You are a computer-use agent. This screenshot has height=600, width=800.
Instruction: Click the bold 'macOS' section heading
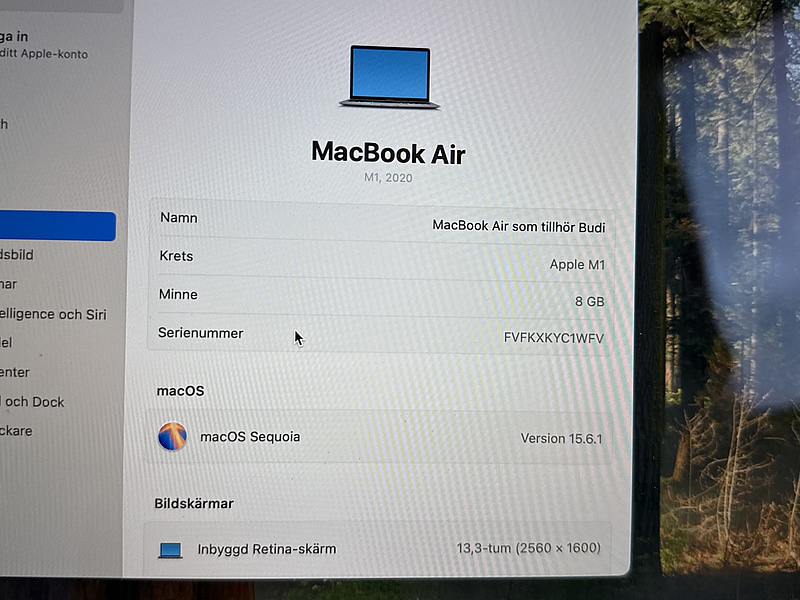click(x=180, y=391)
